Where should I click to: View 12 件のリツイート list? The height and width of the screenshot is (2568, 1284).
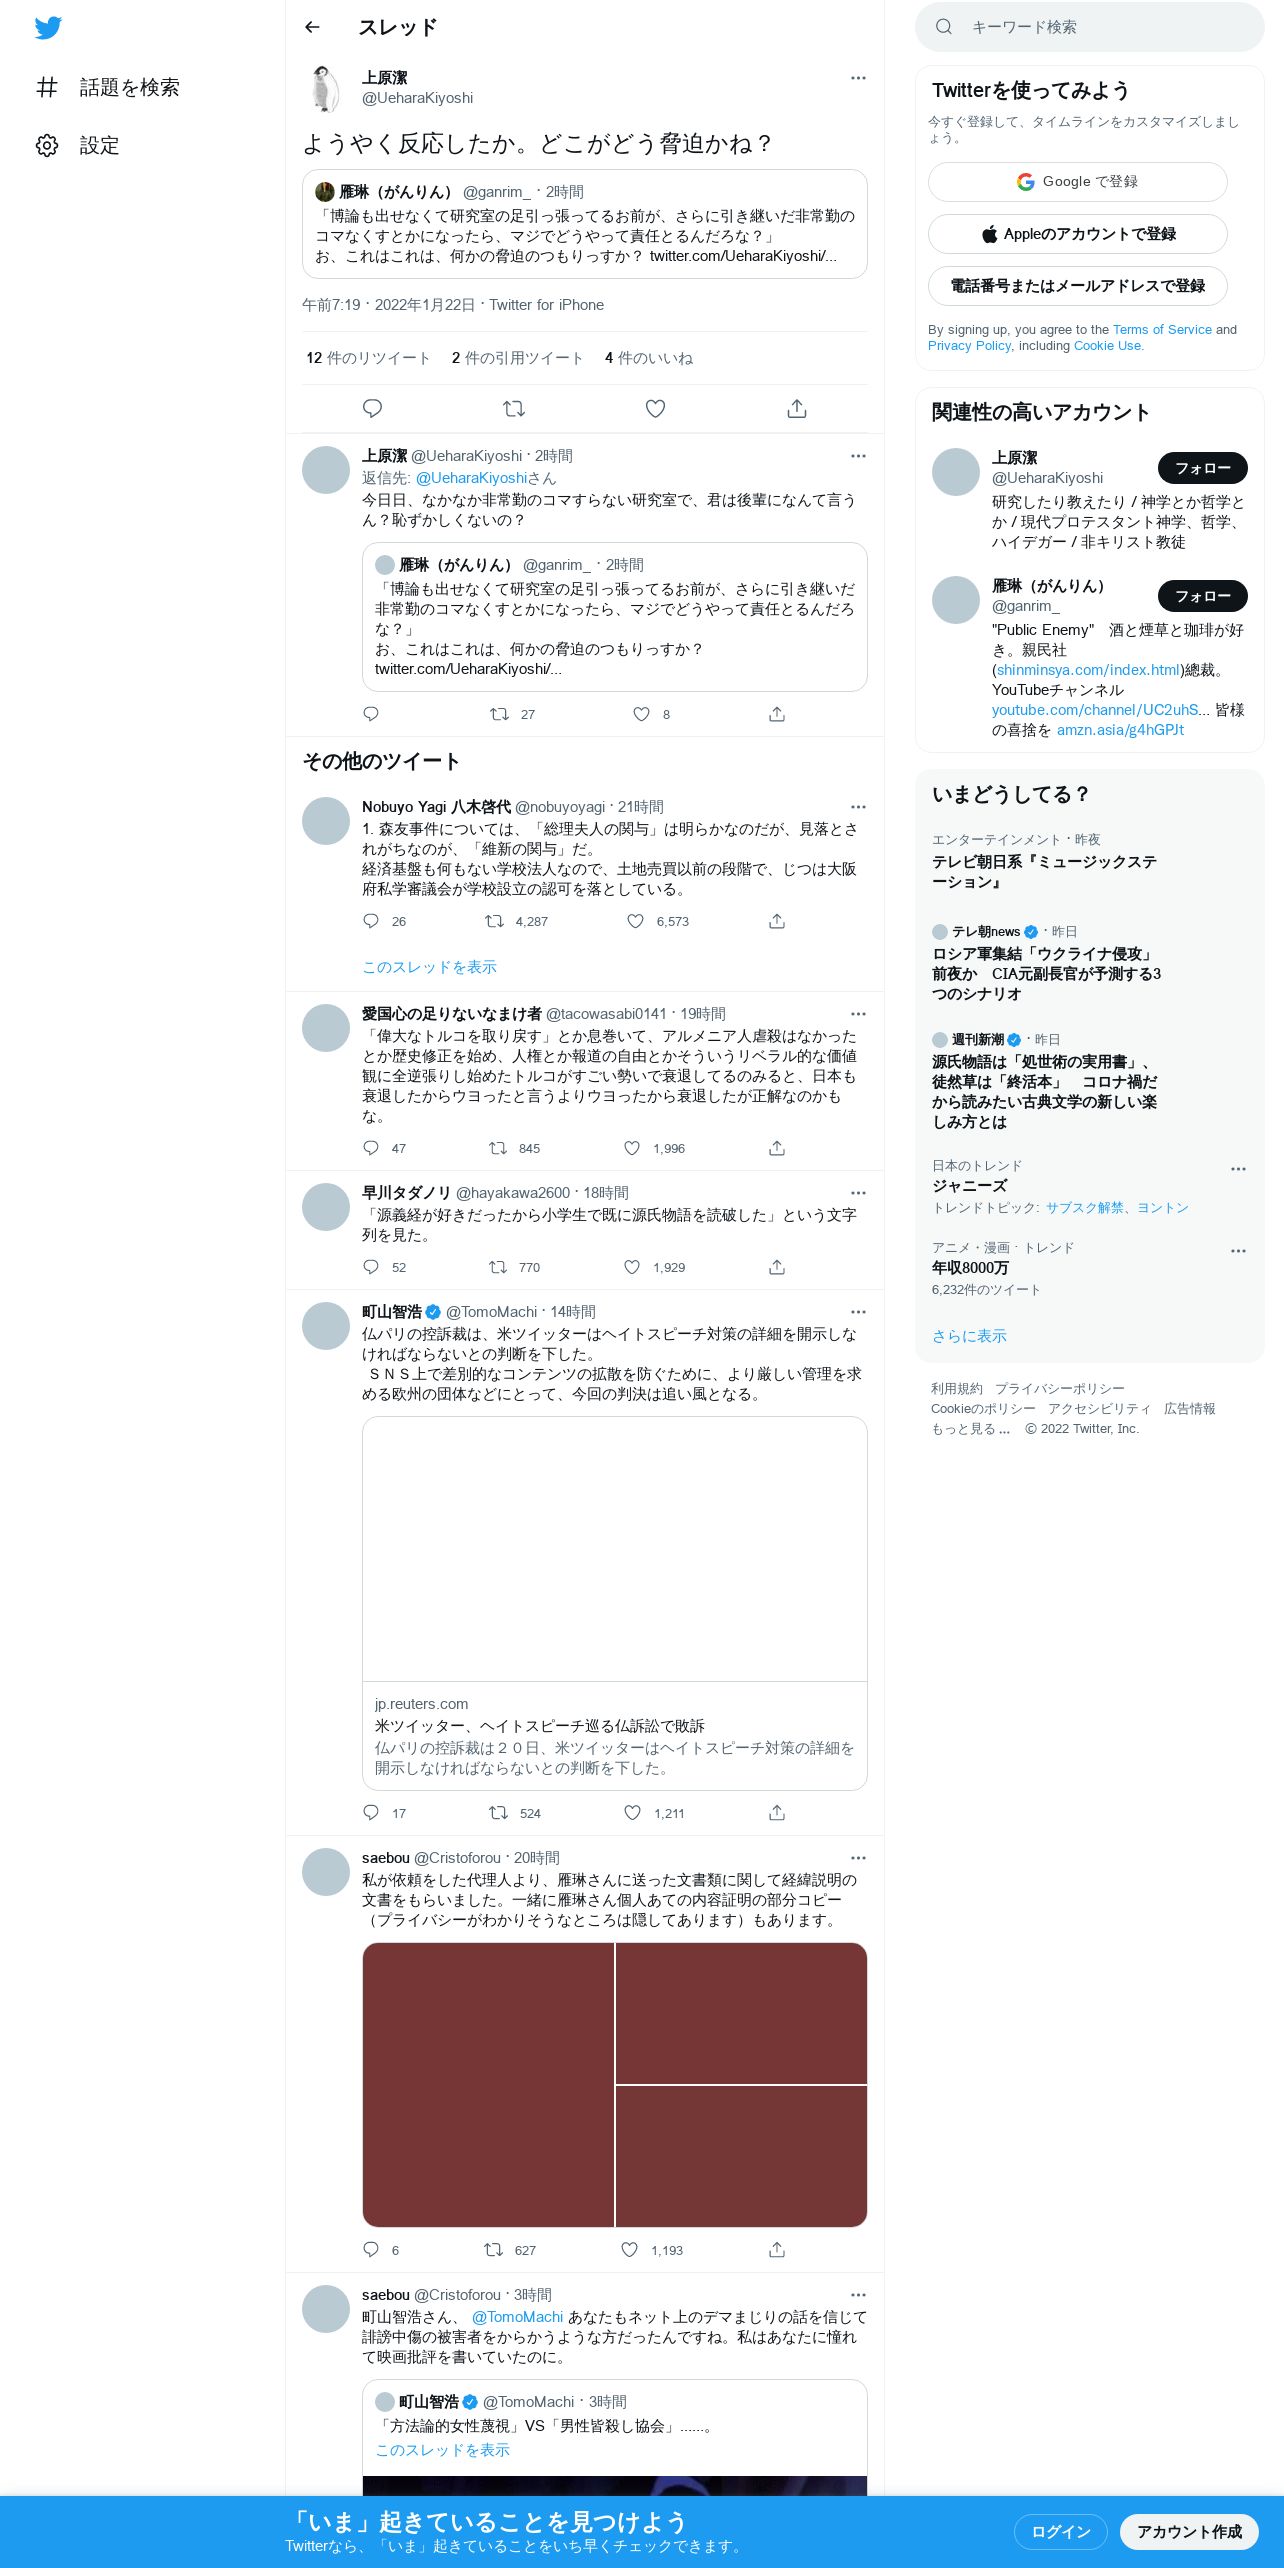point(368,358)
